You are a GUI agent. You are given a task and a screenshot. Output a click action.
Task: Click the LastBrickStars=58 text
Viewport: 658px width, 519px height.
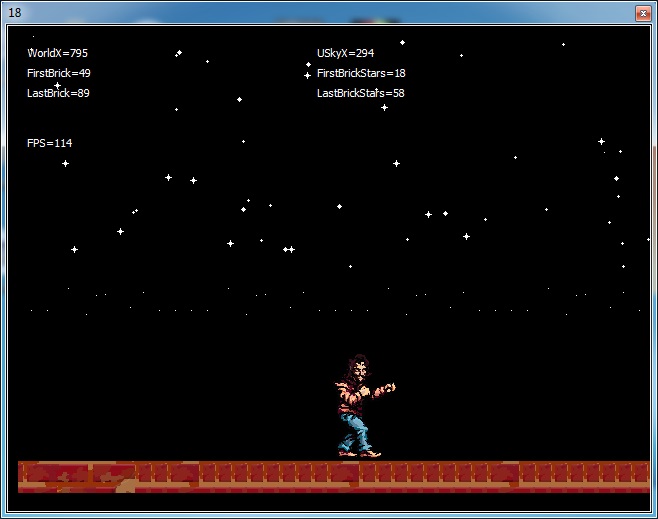click(x=361, y=93)
